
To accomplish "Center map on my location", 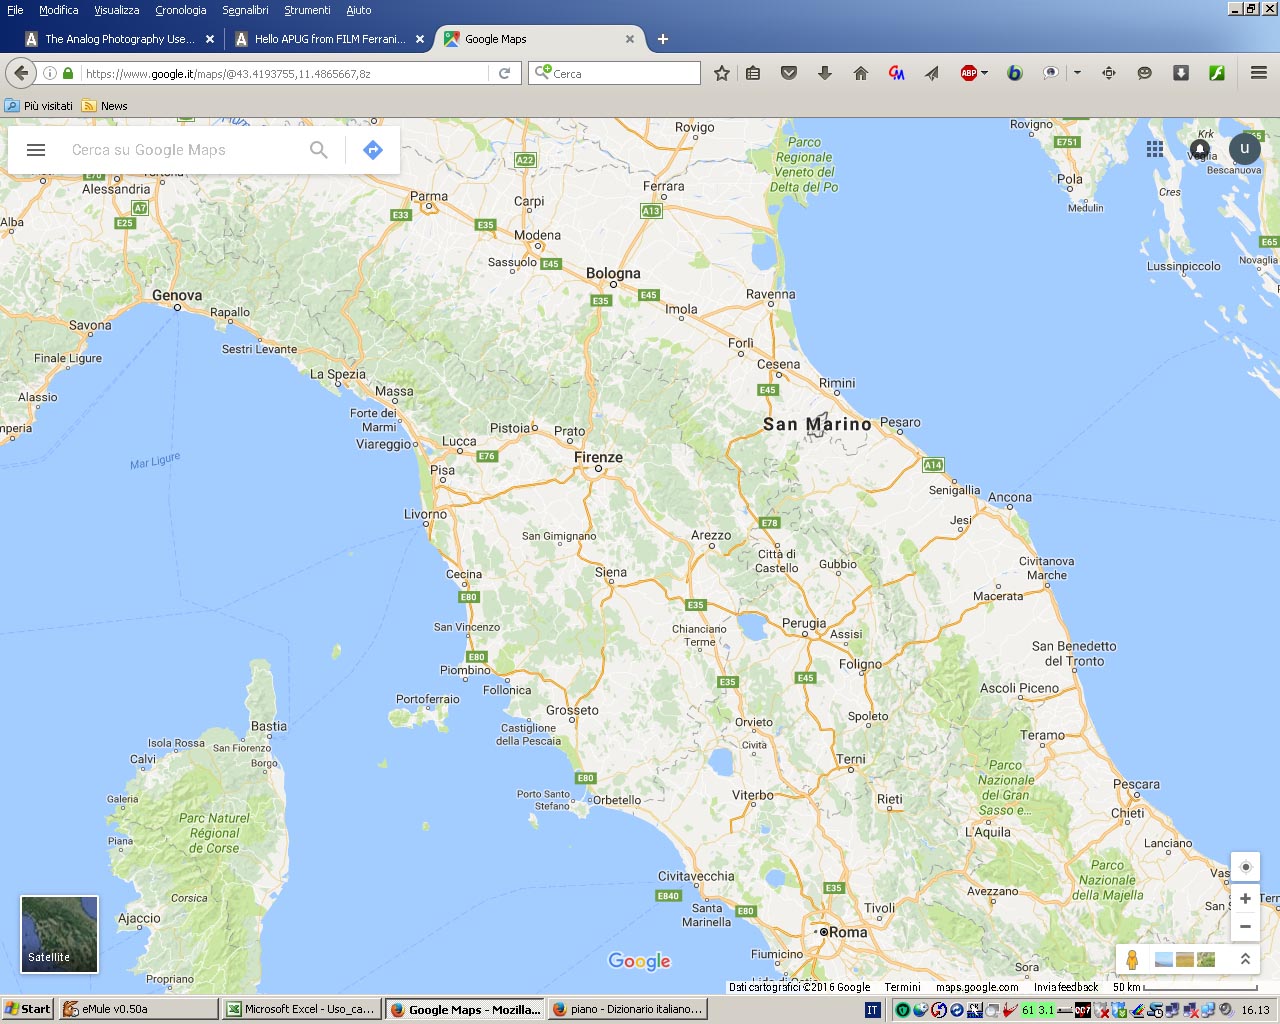I will tap(1245, 867).
